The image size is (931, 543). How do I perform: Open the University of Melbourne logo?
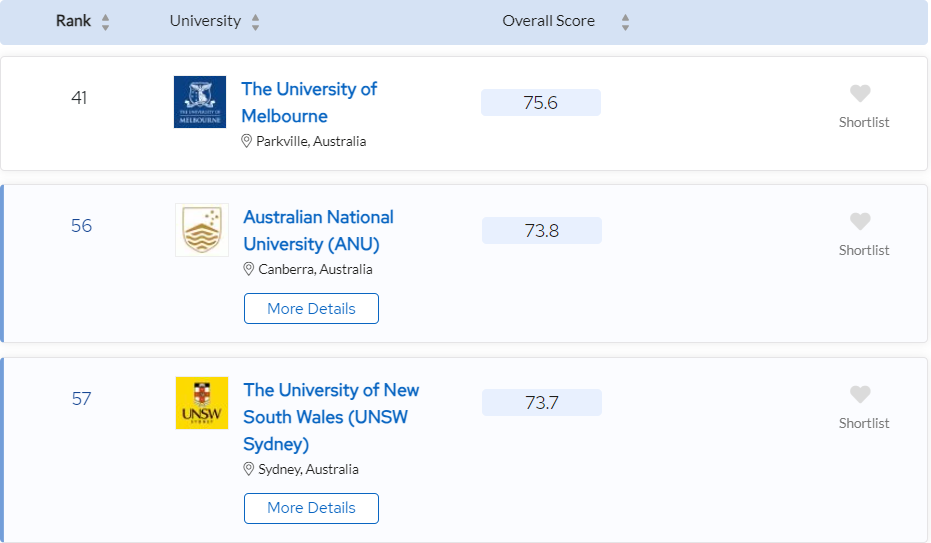[200, 101]
